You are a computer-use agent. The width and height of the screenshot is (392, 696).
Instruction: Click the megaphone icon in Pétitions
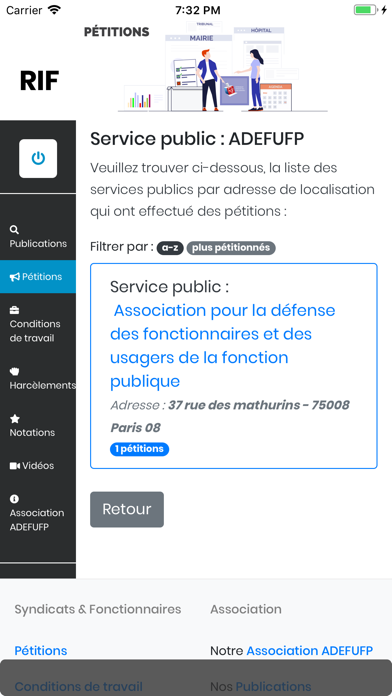tap(15, 277)
